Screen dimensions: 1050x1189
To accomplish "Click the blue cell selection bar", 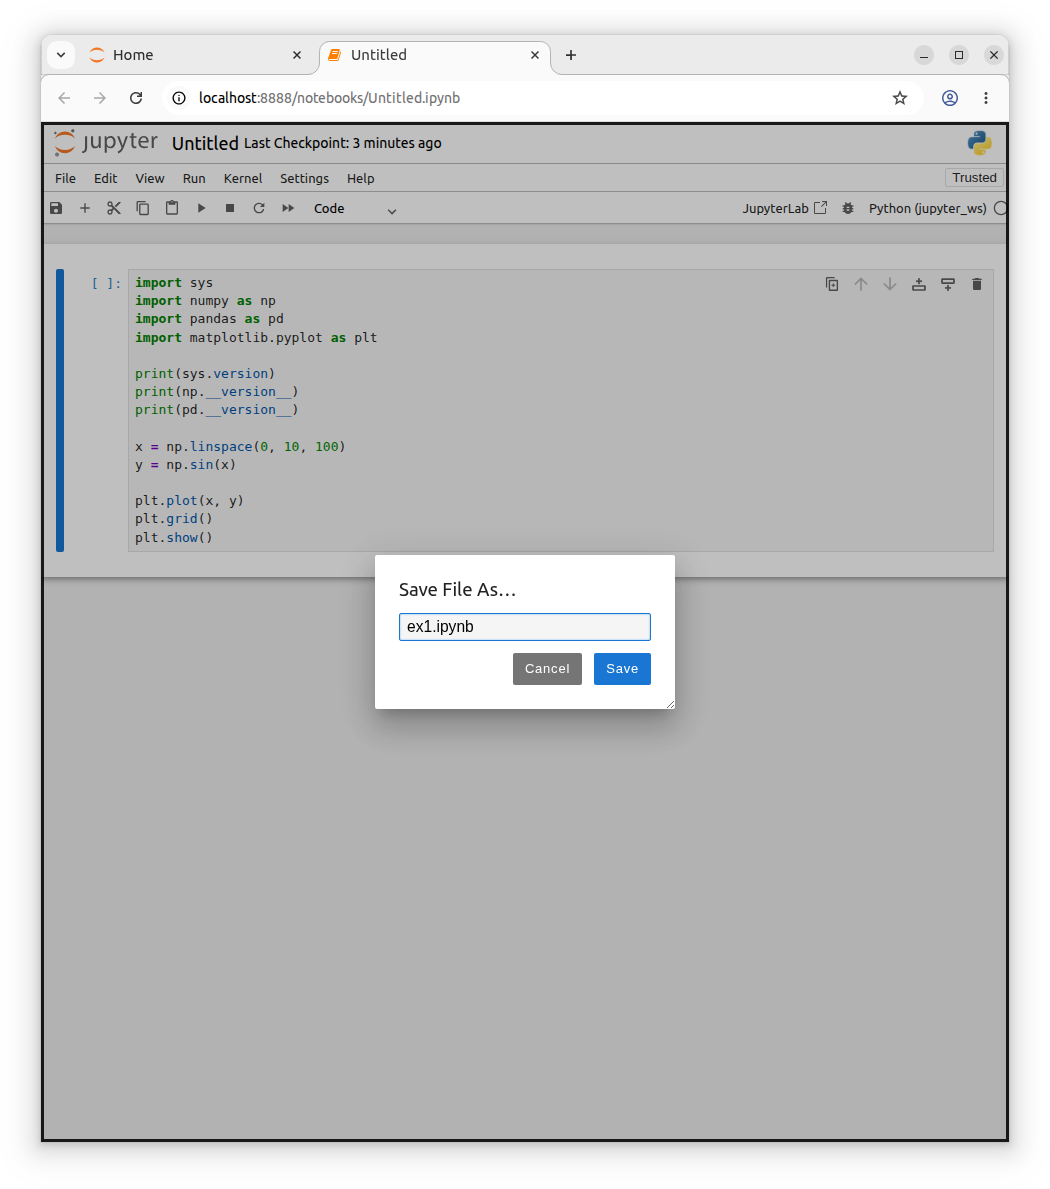I will pos(60,410).
